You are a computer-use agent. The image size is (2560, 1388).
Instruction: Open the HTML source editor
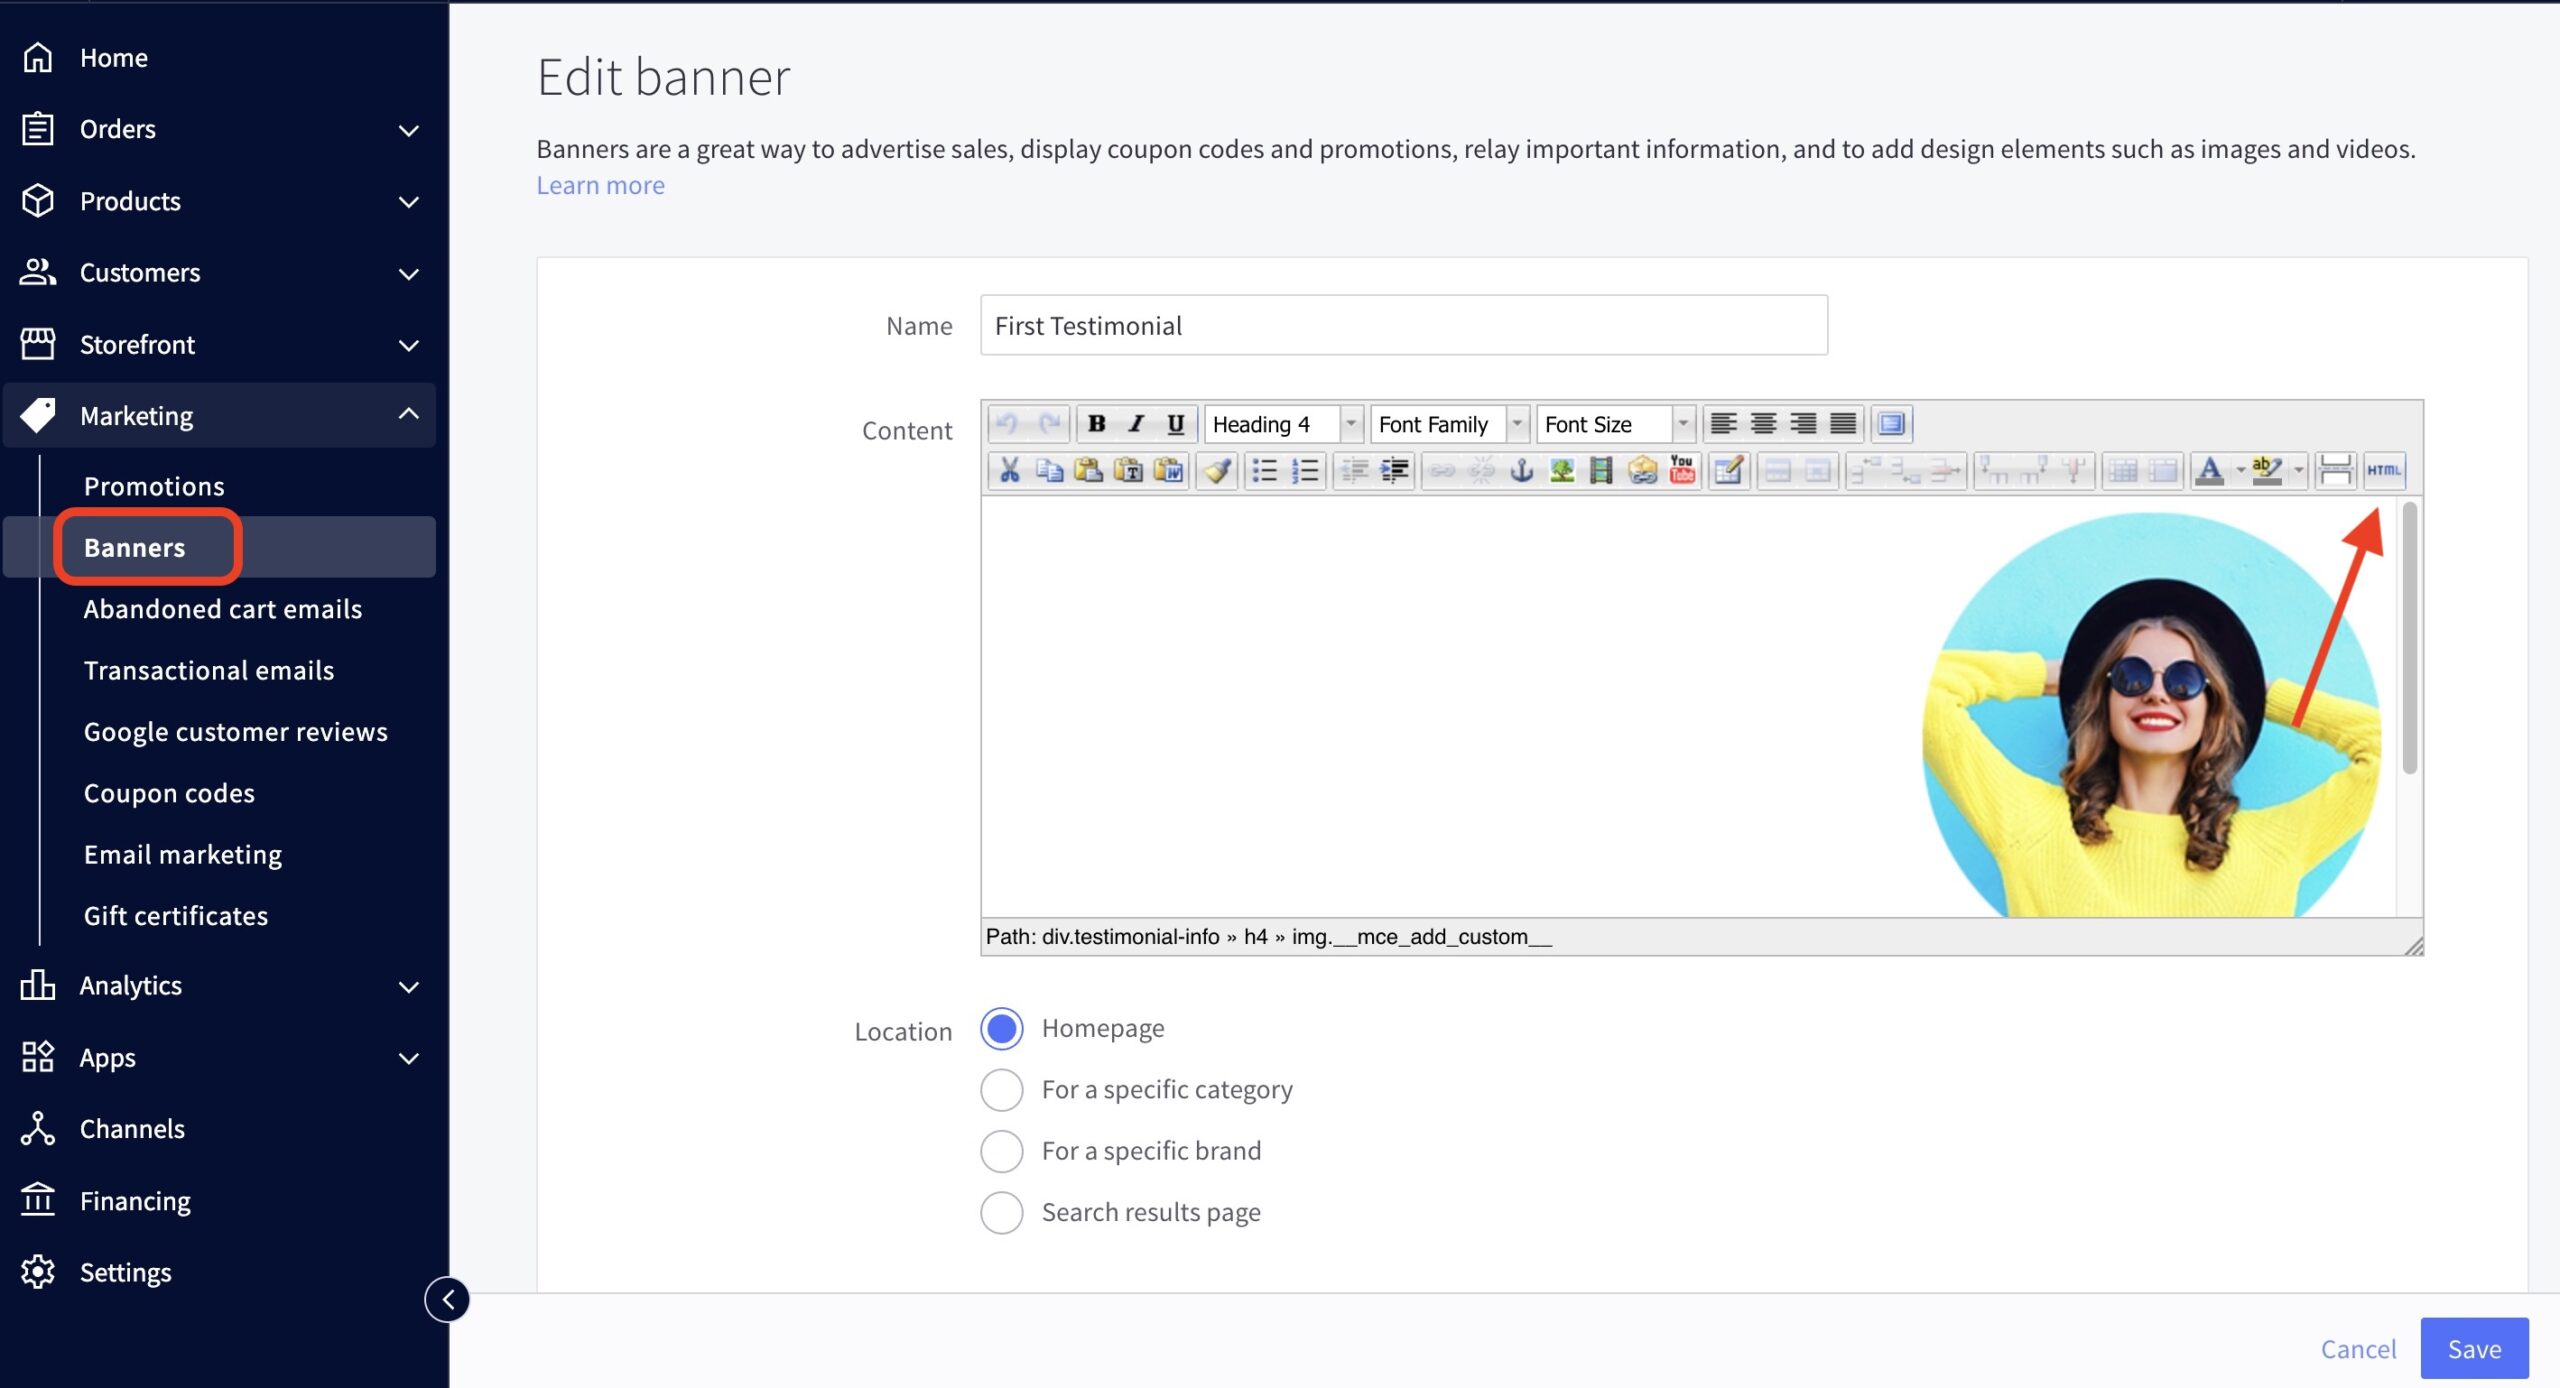2384,470
